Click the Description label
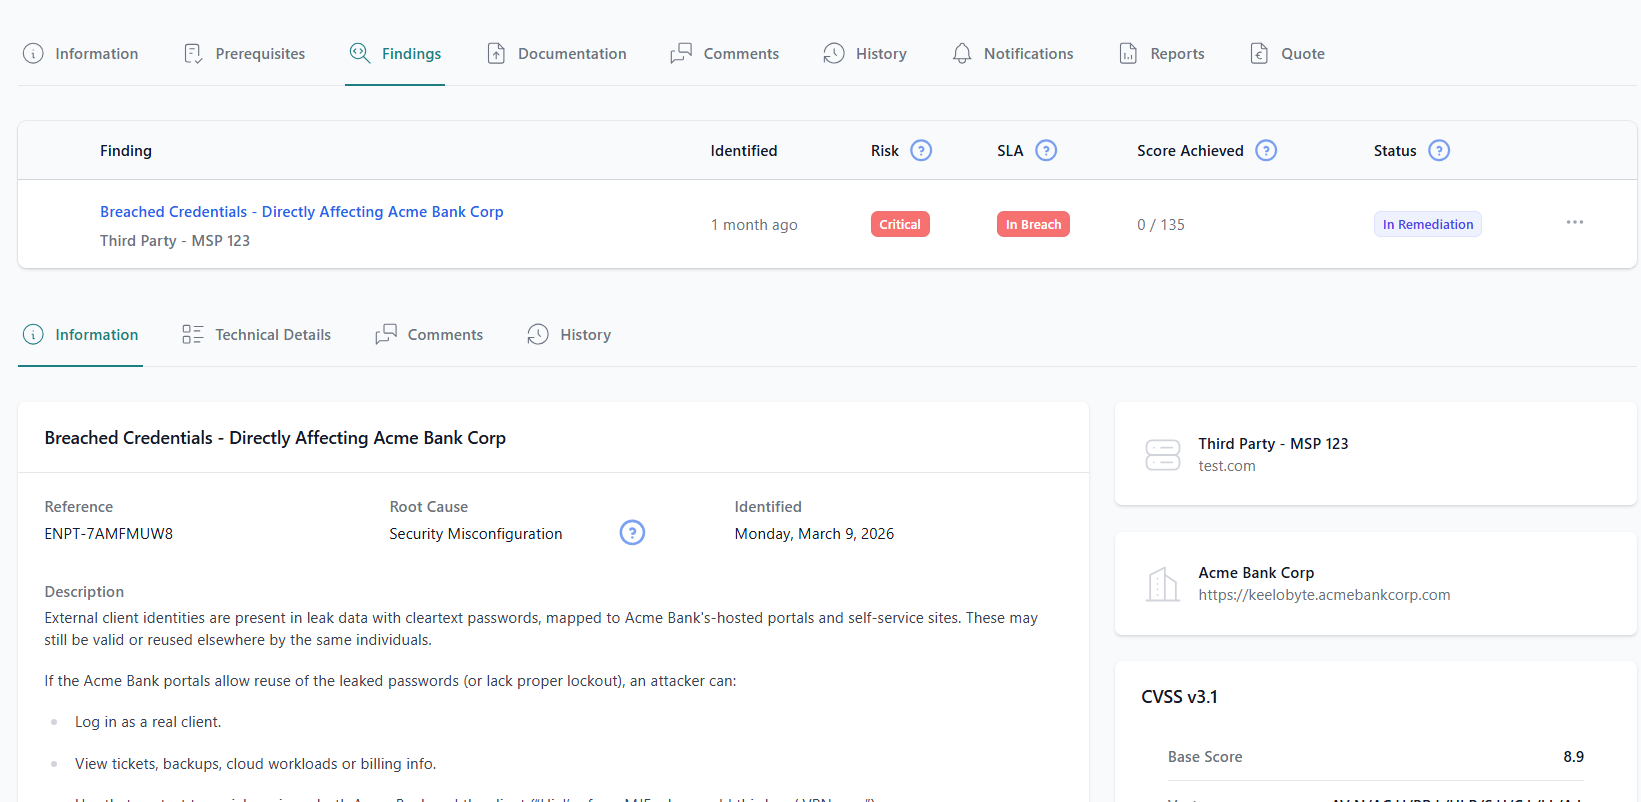The height and width of the screenshot is (802, 1641). pos(84,592)
